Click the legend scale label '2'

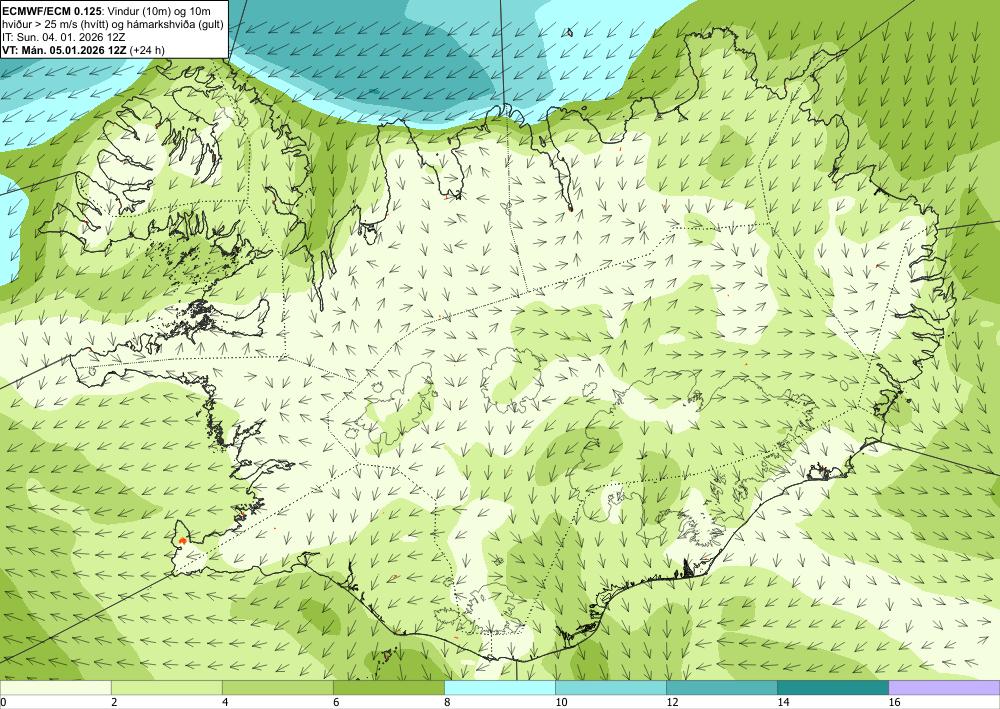point(114,703)
